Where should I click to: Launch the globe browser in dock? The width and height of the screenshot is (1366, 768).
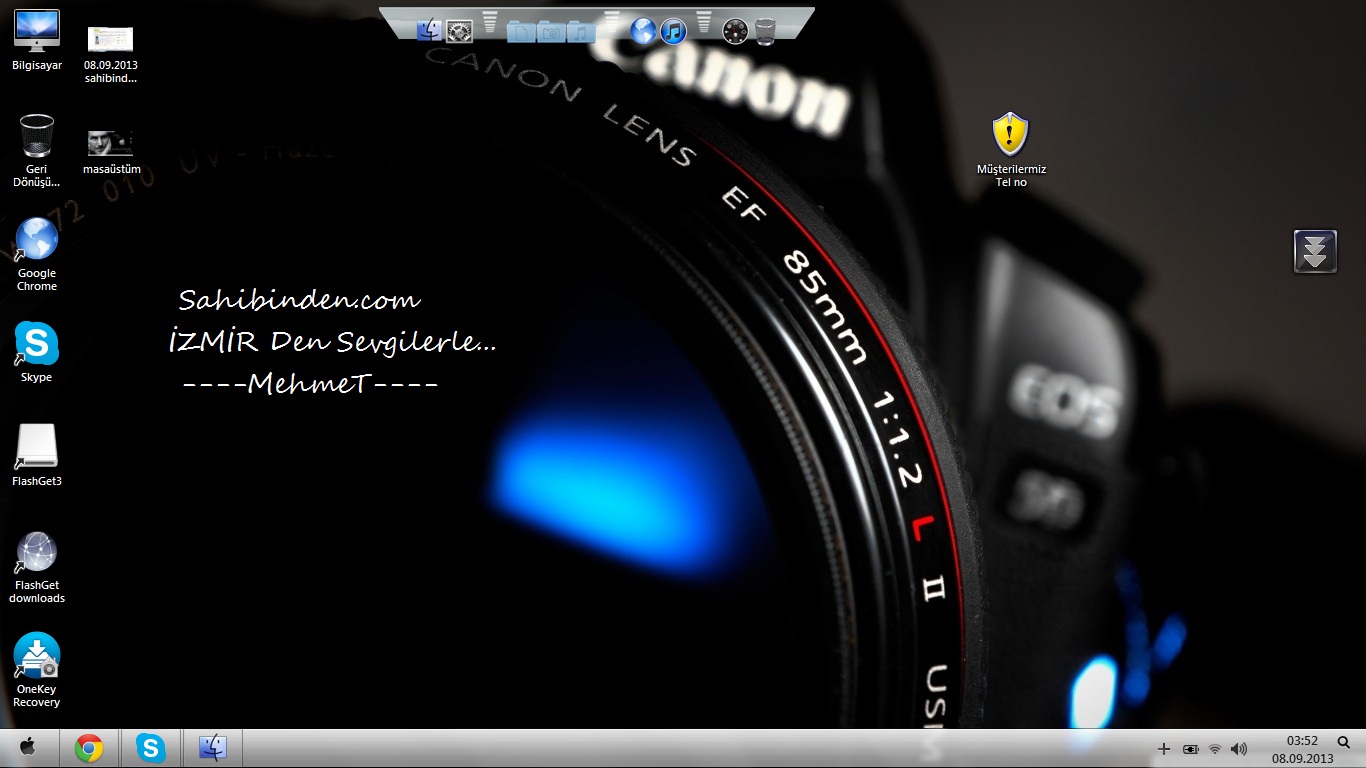[x=643, y=31]
